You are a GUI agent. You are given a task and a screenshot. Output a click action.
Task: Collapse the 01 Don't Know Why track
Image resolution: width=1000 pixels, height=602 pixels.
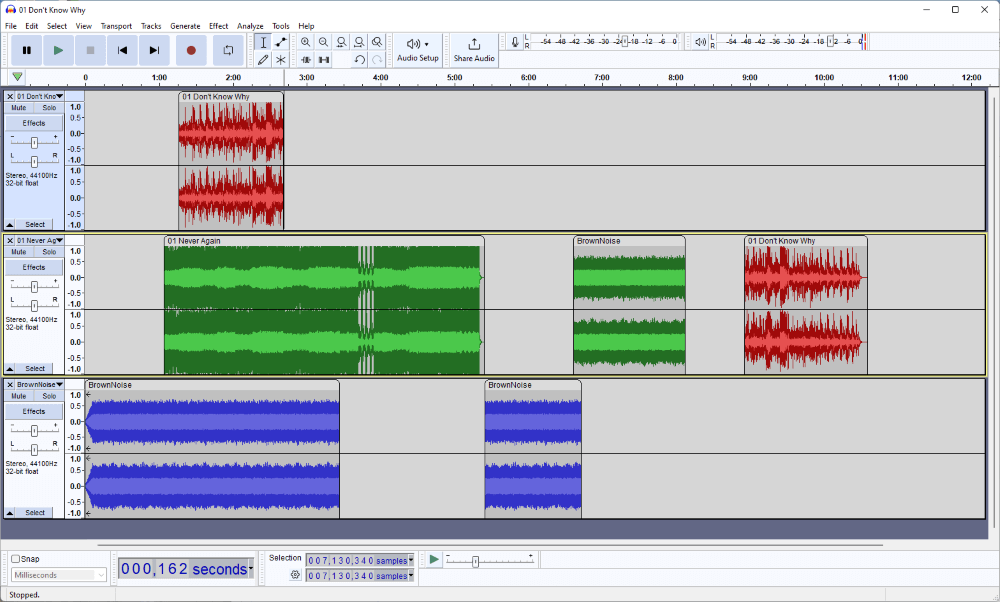coord(10,224)
